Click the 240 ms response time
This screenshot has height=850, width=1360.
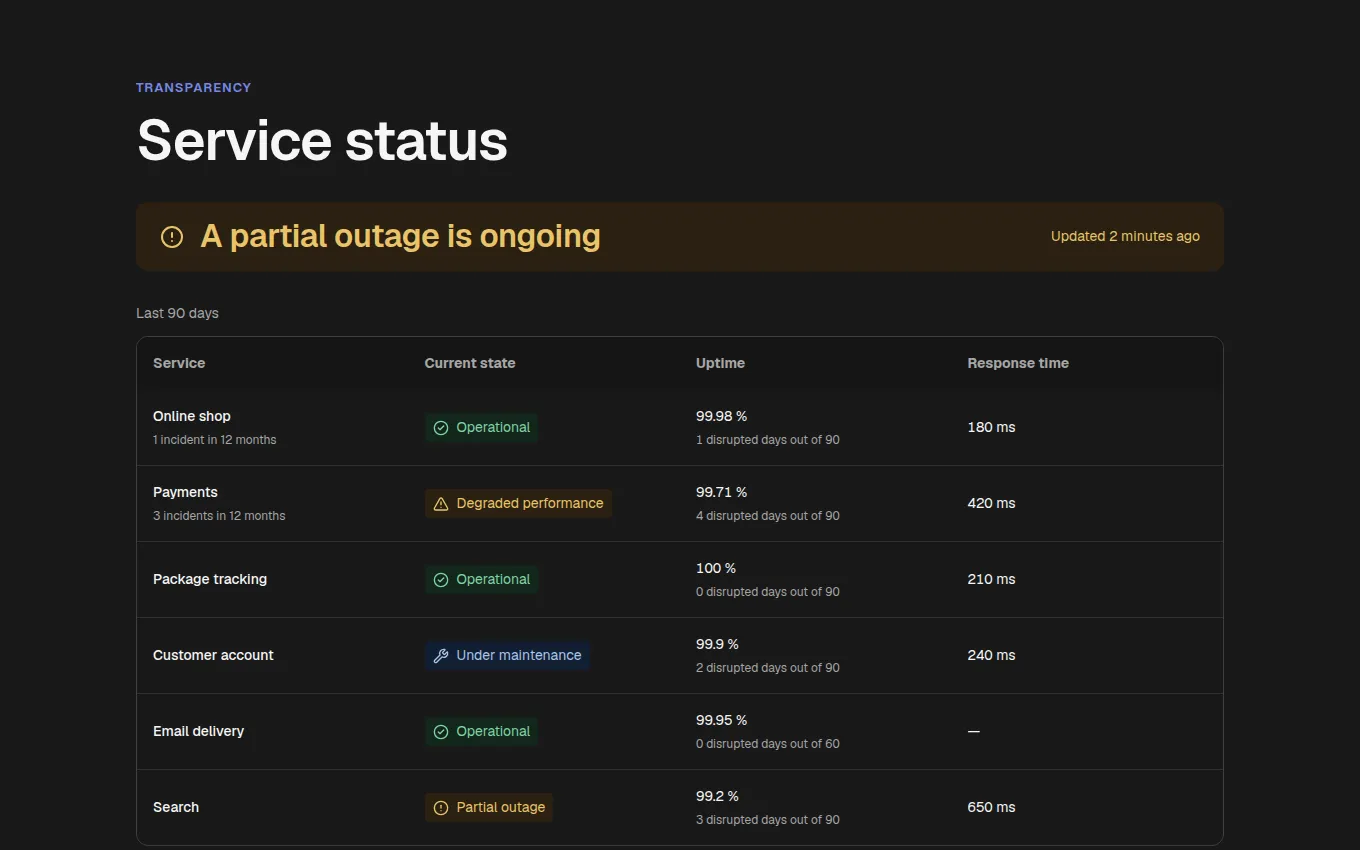click(991, 655)
